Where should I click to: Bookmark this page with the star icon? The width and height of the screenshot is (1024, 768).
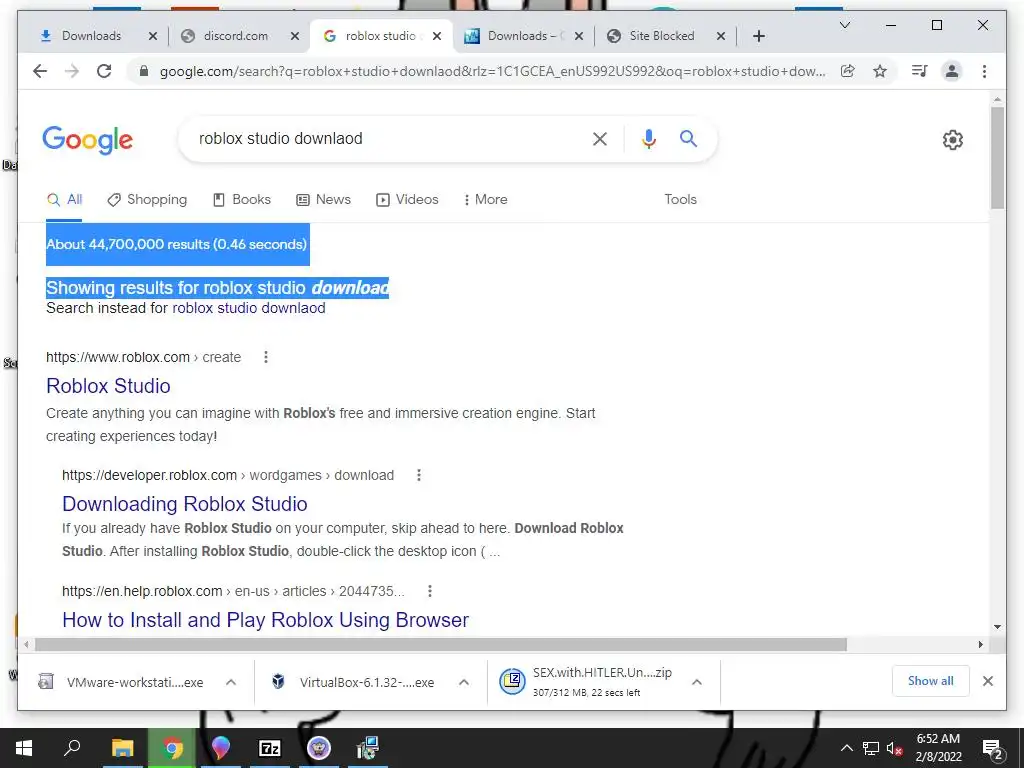[880, 71]
